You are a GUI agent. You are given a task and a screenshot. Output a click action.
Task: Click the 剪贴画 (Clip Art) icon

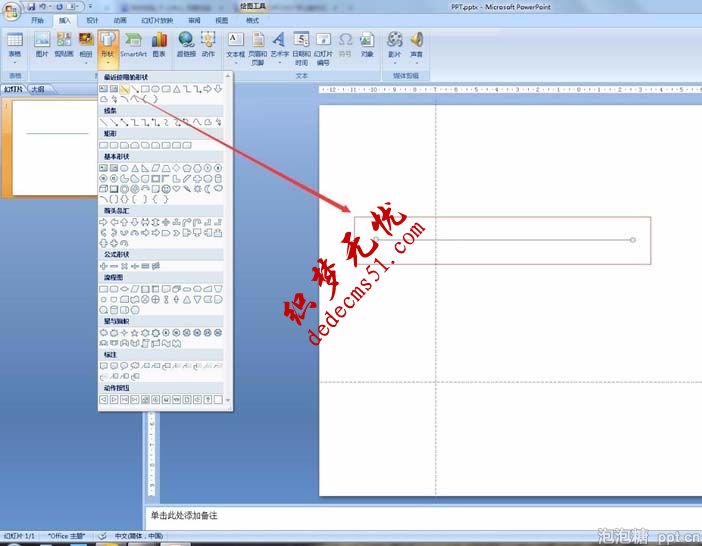pyautogui.click(x=63, y=43)
